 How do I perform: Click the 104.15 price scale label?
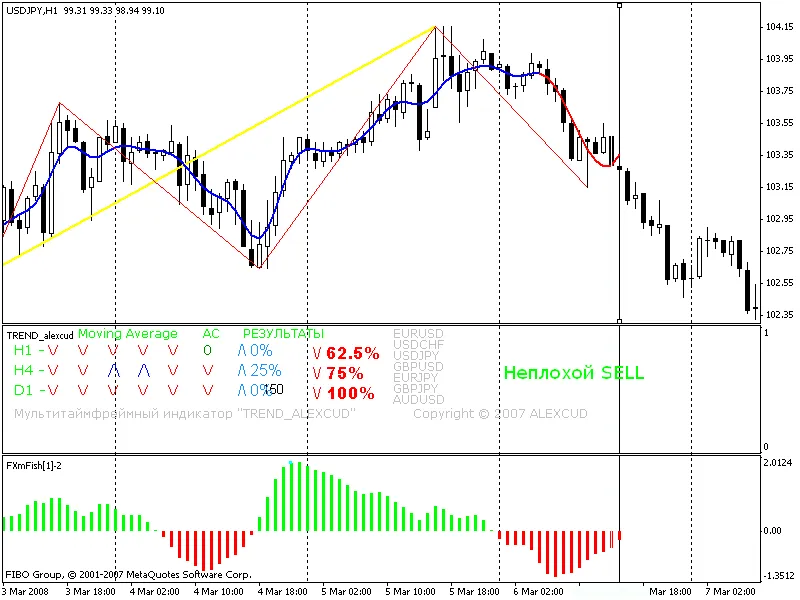pos(778,27)
